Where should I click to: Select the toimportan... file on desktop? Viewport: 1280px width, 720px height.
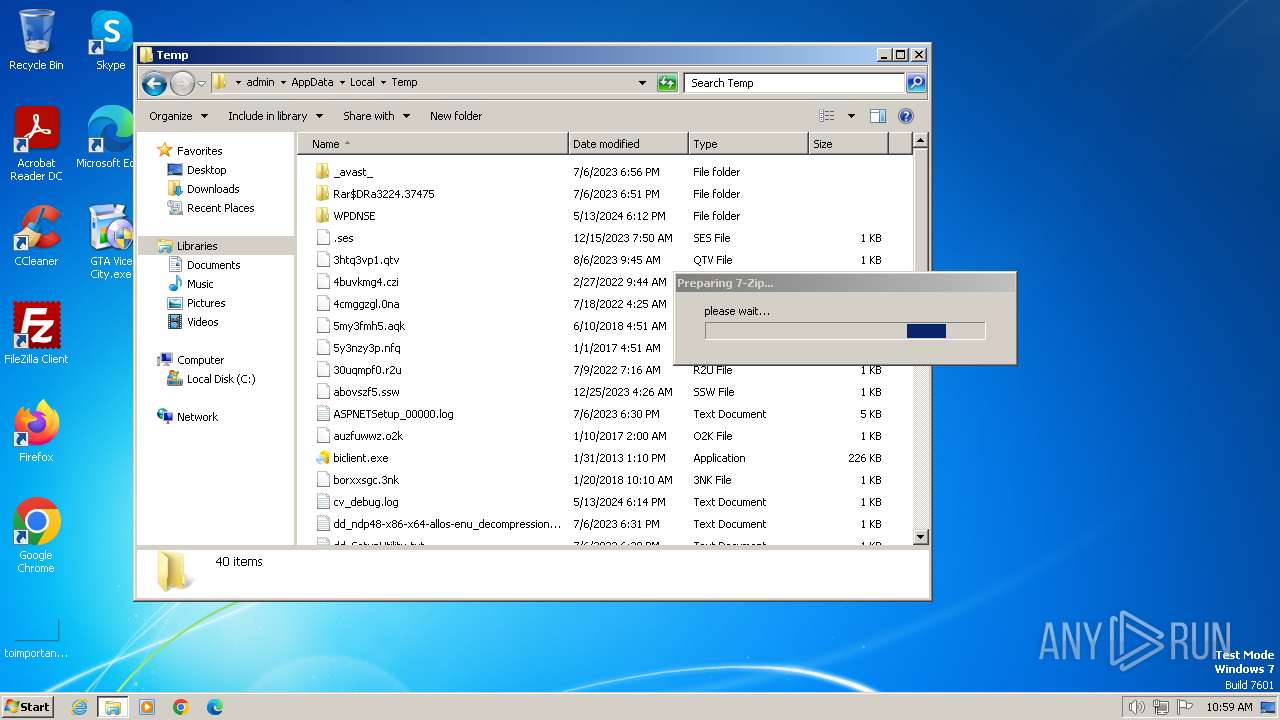pos(36,639)
